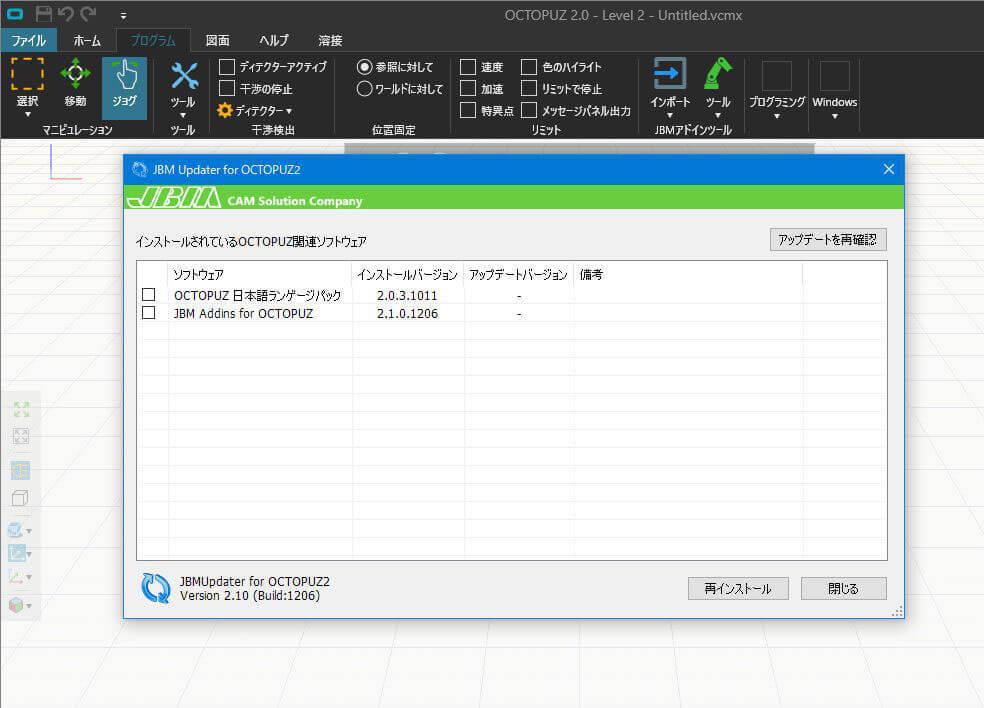Open the ファイル tab
The width and height of the screenshot is (984, 708).
coord(28,40)
